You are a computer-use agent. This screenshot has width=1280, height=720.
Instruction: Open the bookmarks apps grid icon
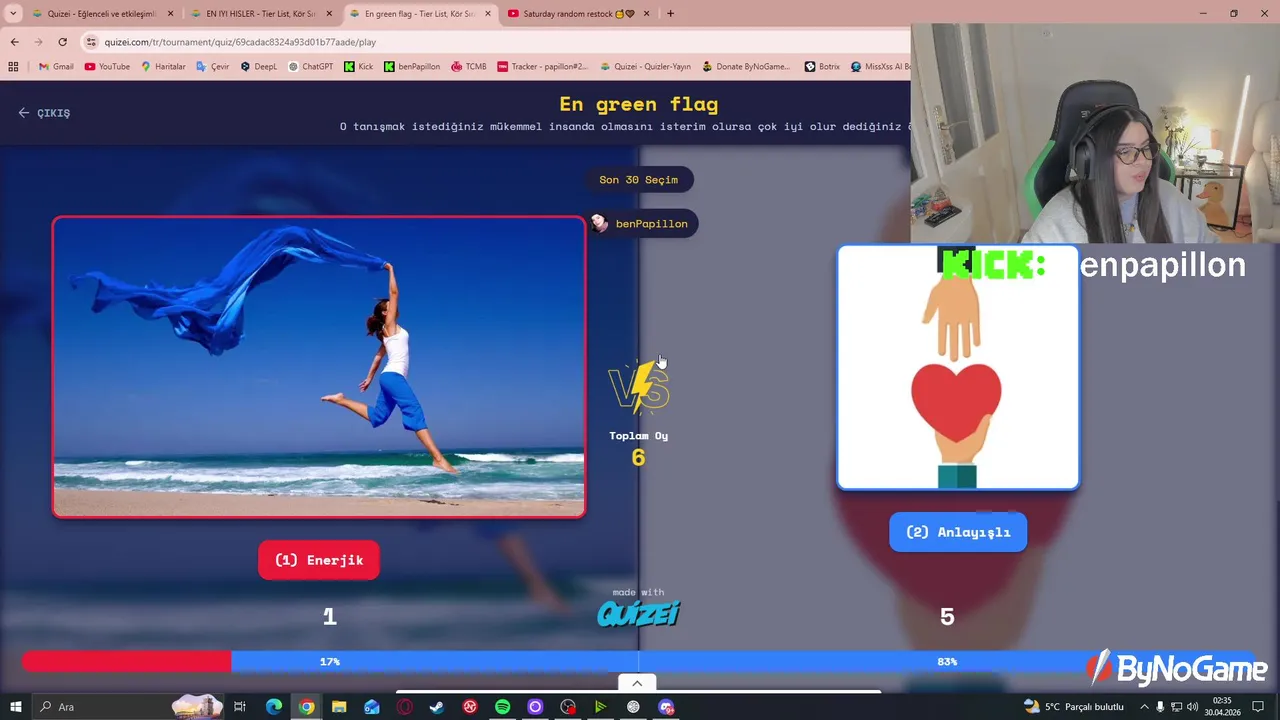[13, 67]
